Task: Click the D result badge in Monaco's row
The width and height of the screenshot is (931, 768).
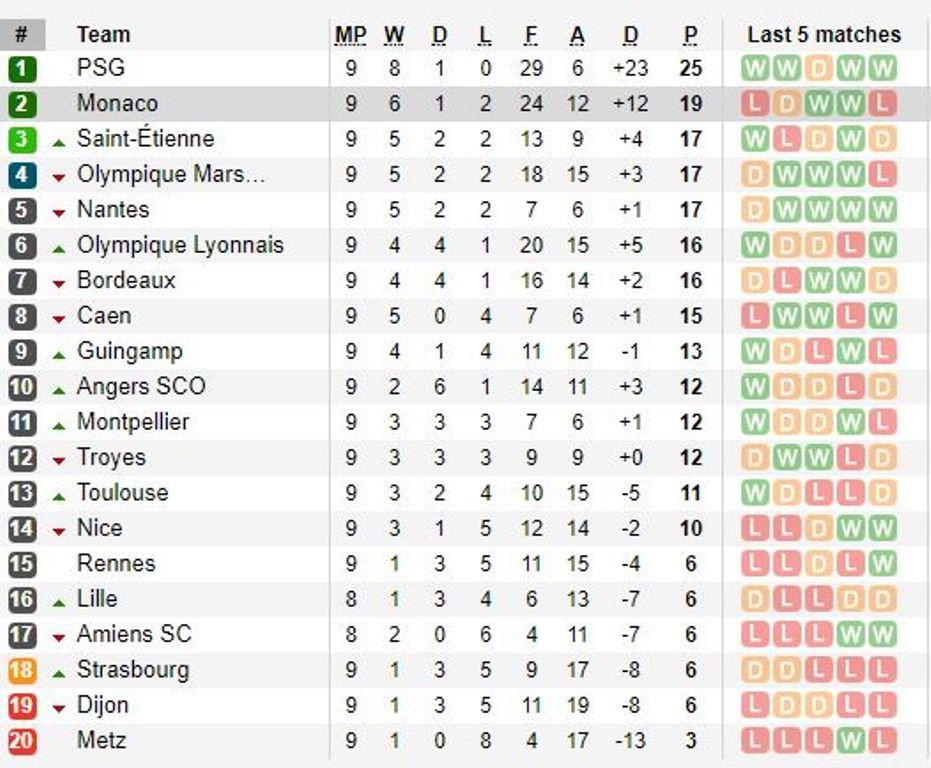Action: 786,104
